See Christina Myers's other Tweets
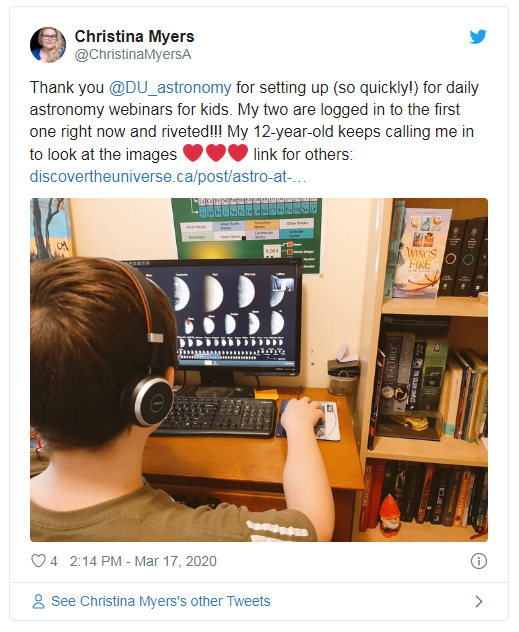 (160, 601)
